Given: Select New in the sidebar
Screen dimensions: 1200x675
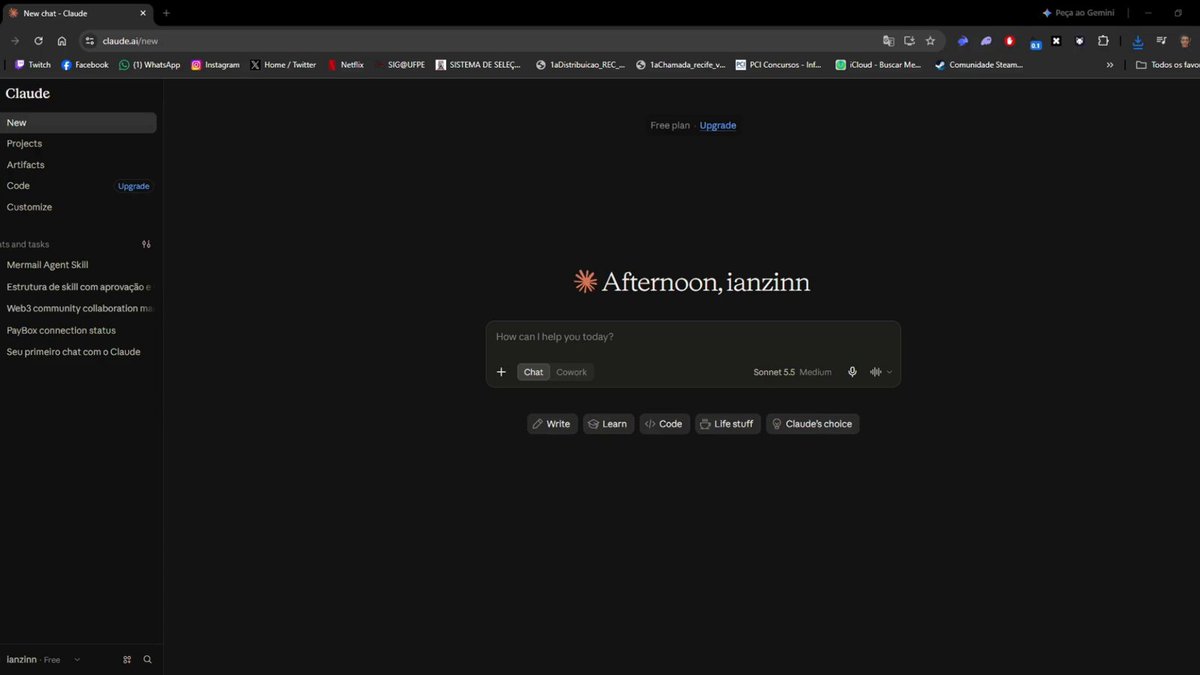Looking at the screenshot, I should [x=79, y=123].
